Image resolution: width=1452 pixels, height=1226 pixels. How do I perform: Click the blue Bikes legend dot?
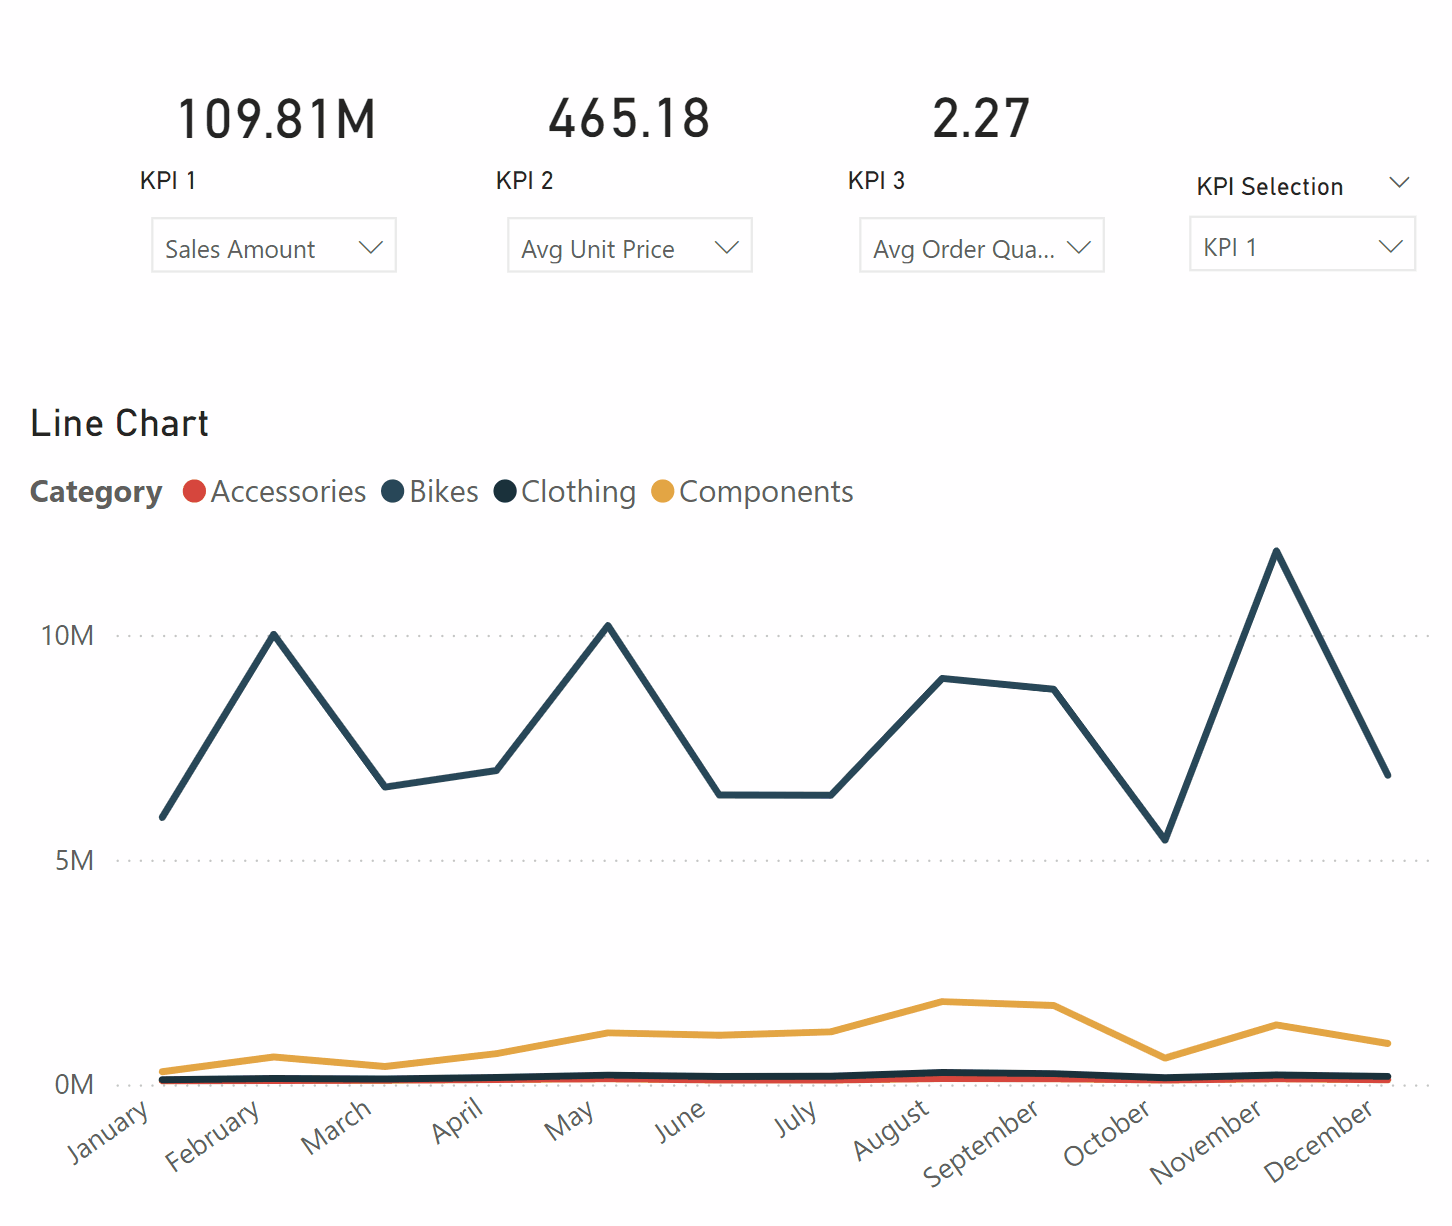pos(390,491)
